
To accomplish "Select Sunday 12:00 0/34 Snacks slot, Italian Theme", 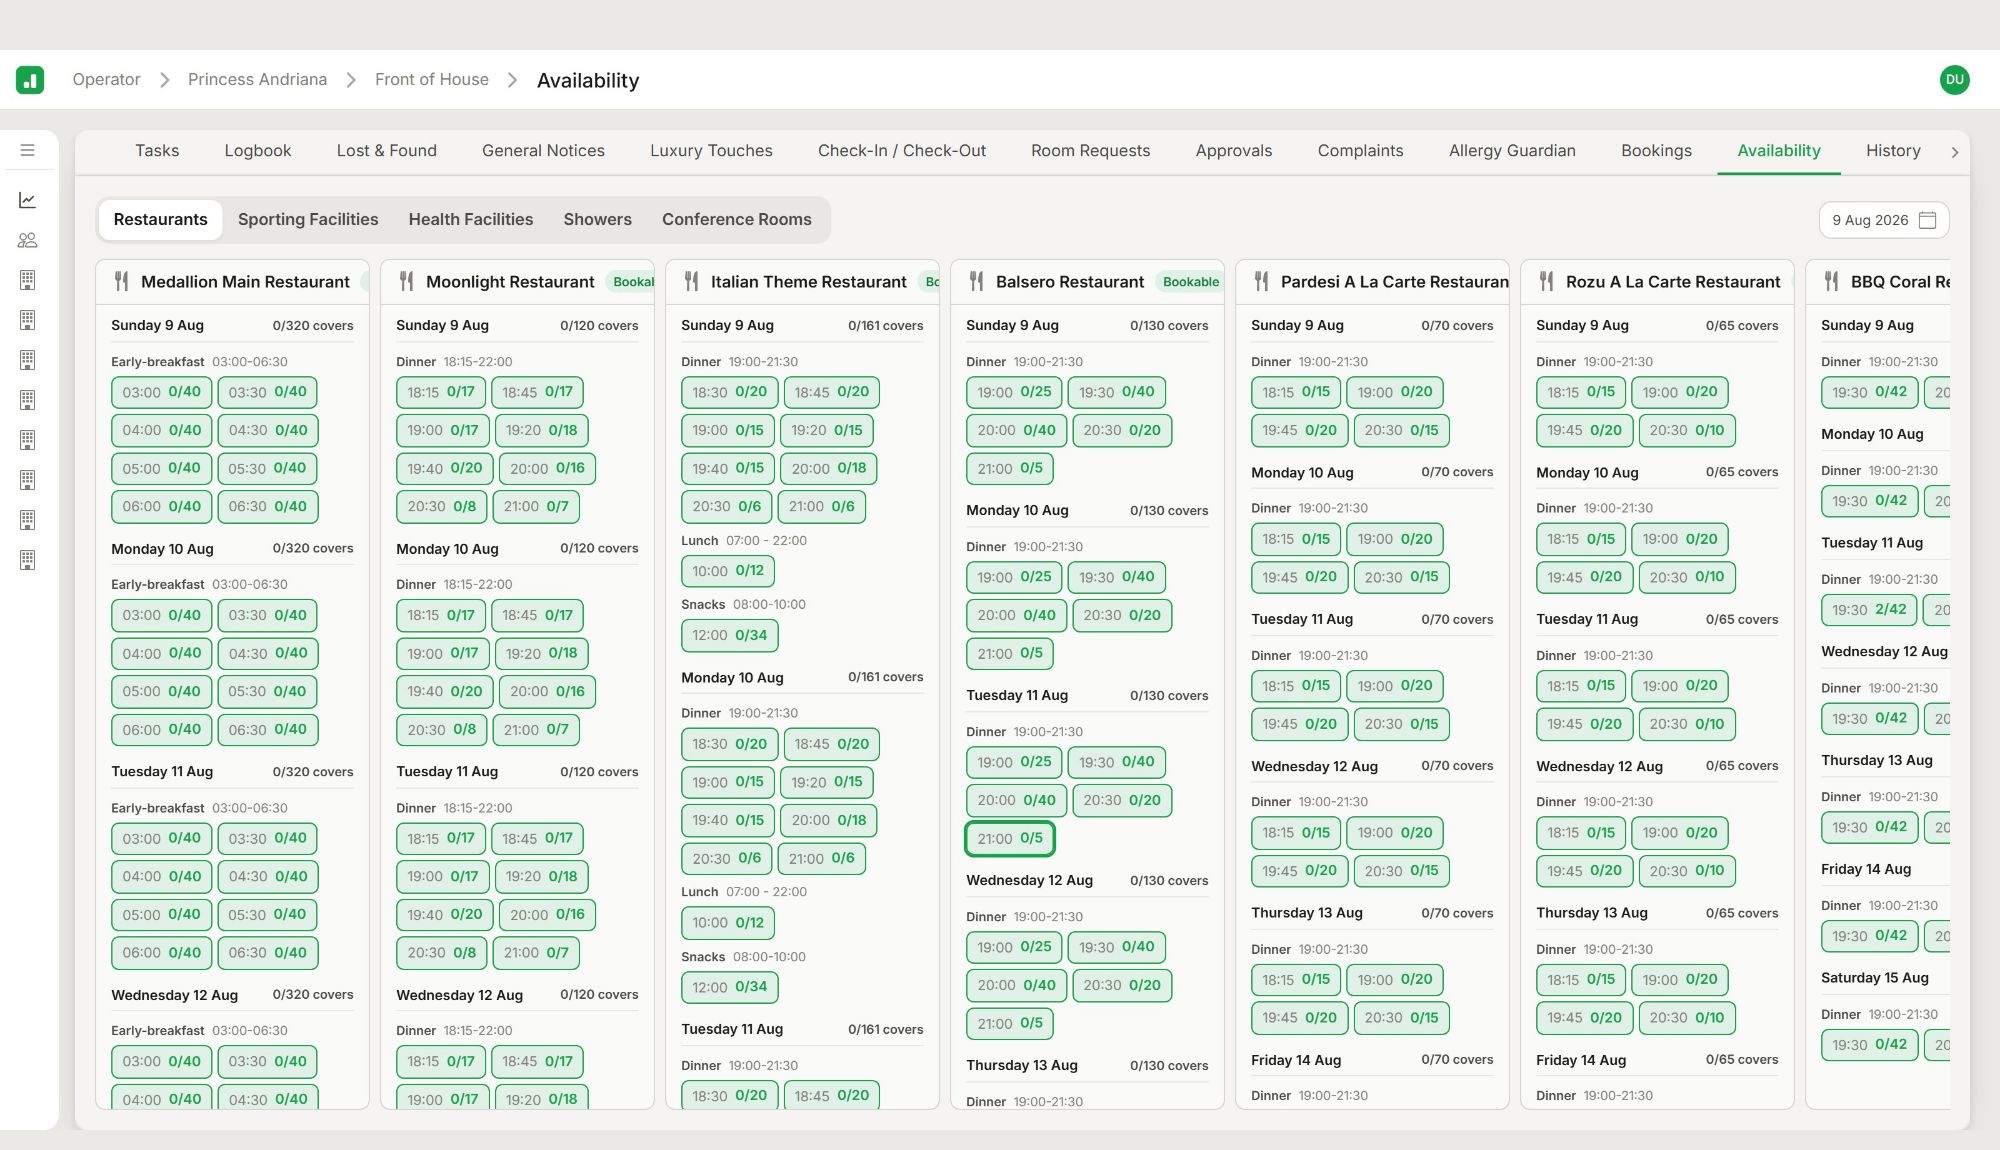I will [729, 635].
